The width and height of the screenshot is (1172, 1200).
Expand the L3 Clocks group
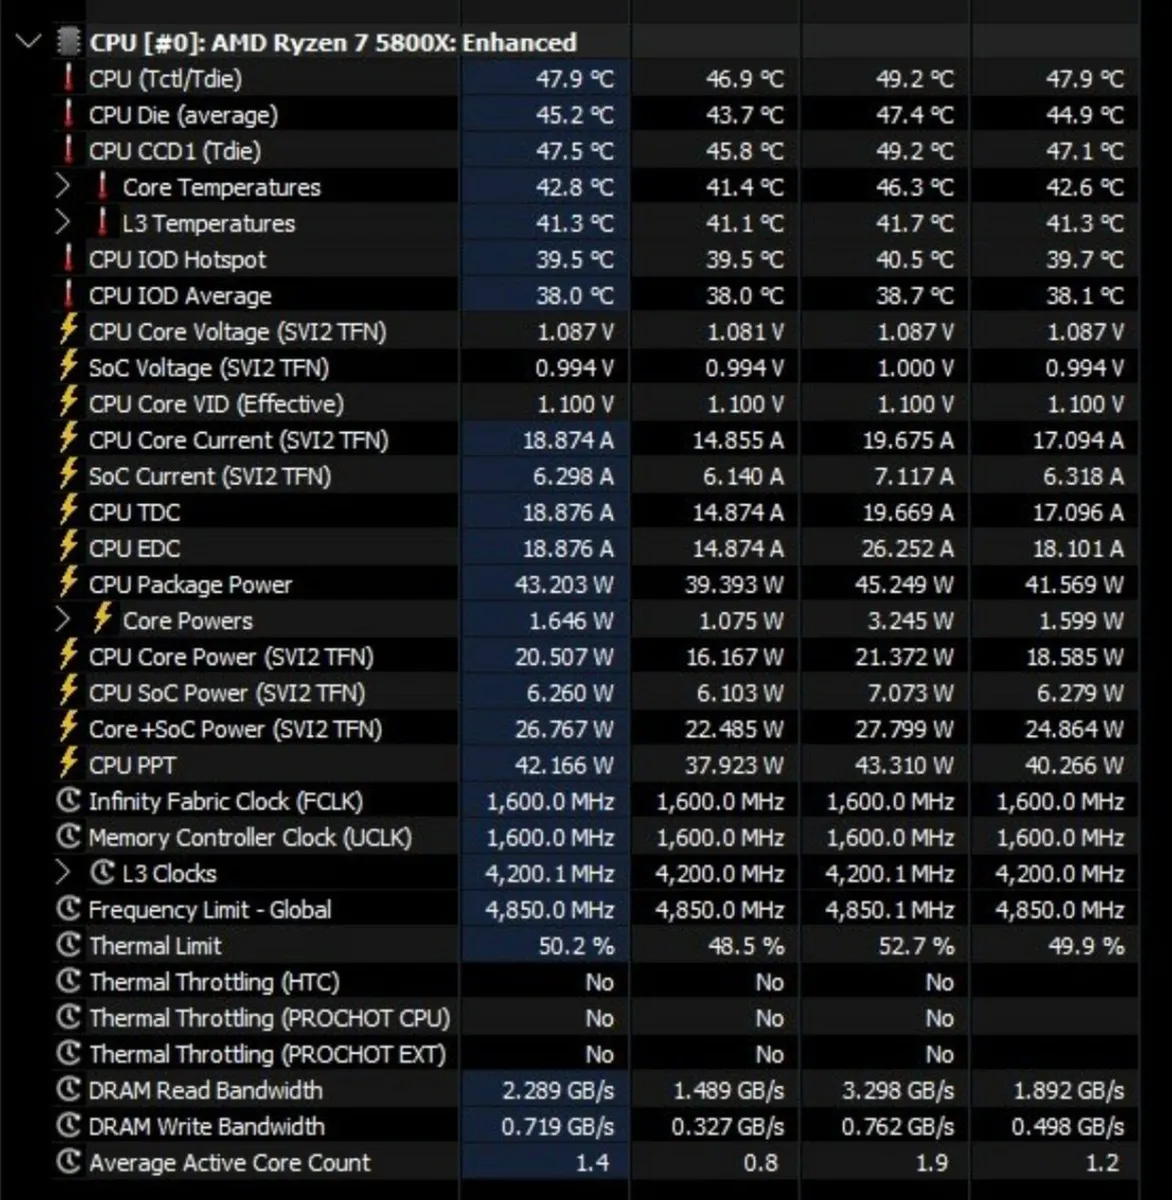62,872
